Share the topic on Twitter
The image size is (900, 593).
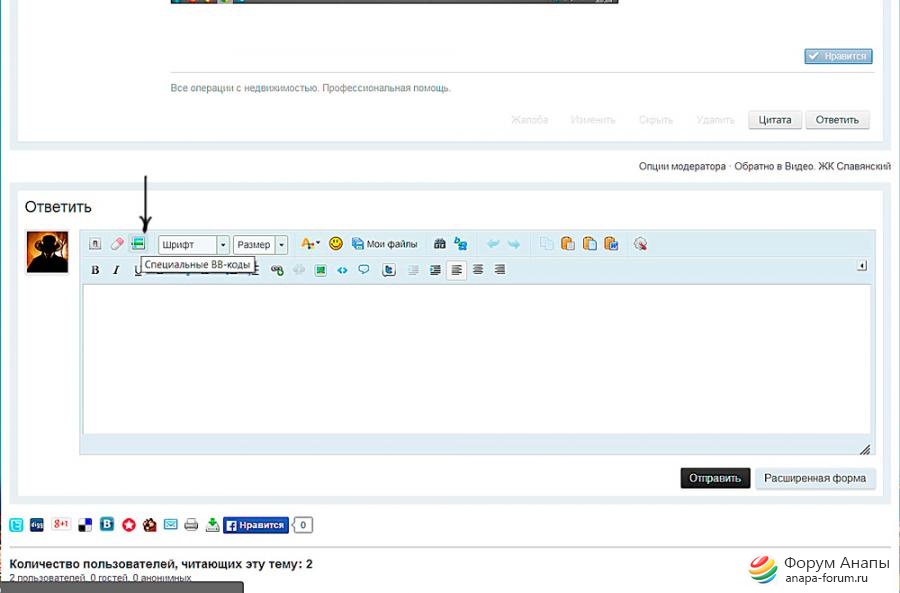click(17, 525)
